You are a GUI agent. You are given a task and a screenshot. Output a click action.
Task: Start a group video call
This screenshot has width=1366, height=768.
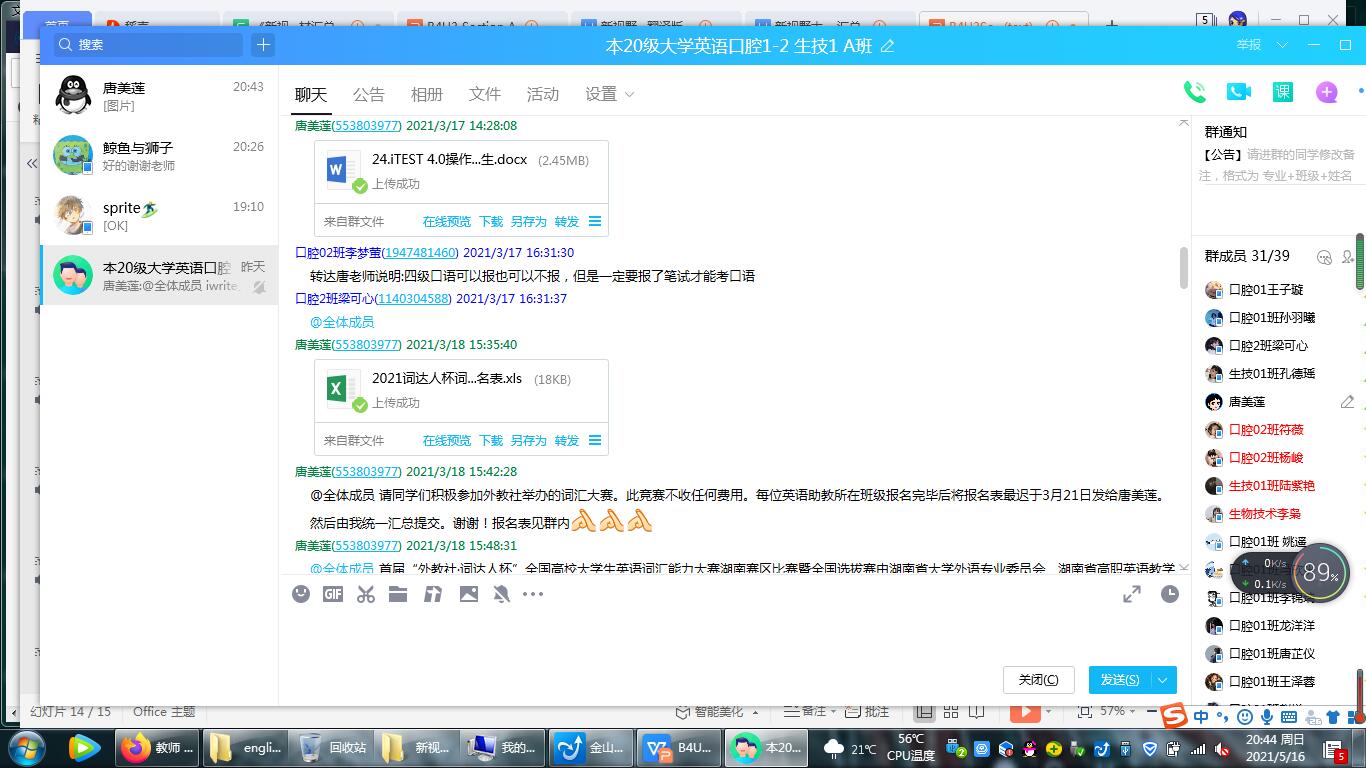coord(1239,92)
